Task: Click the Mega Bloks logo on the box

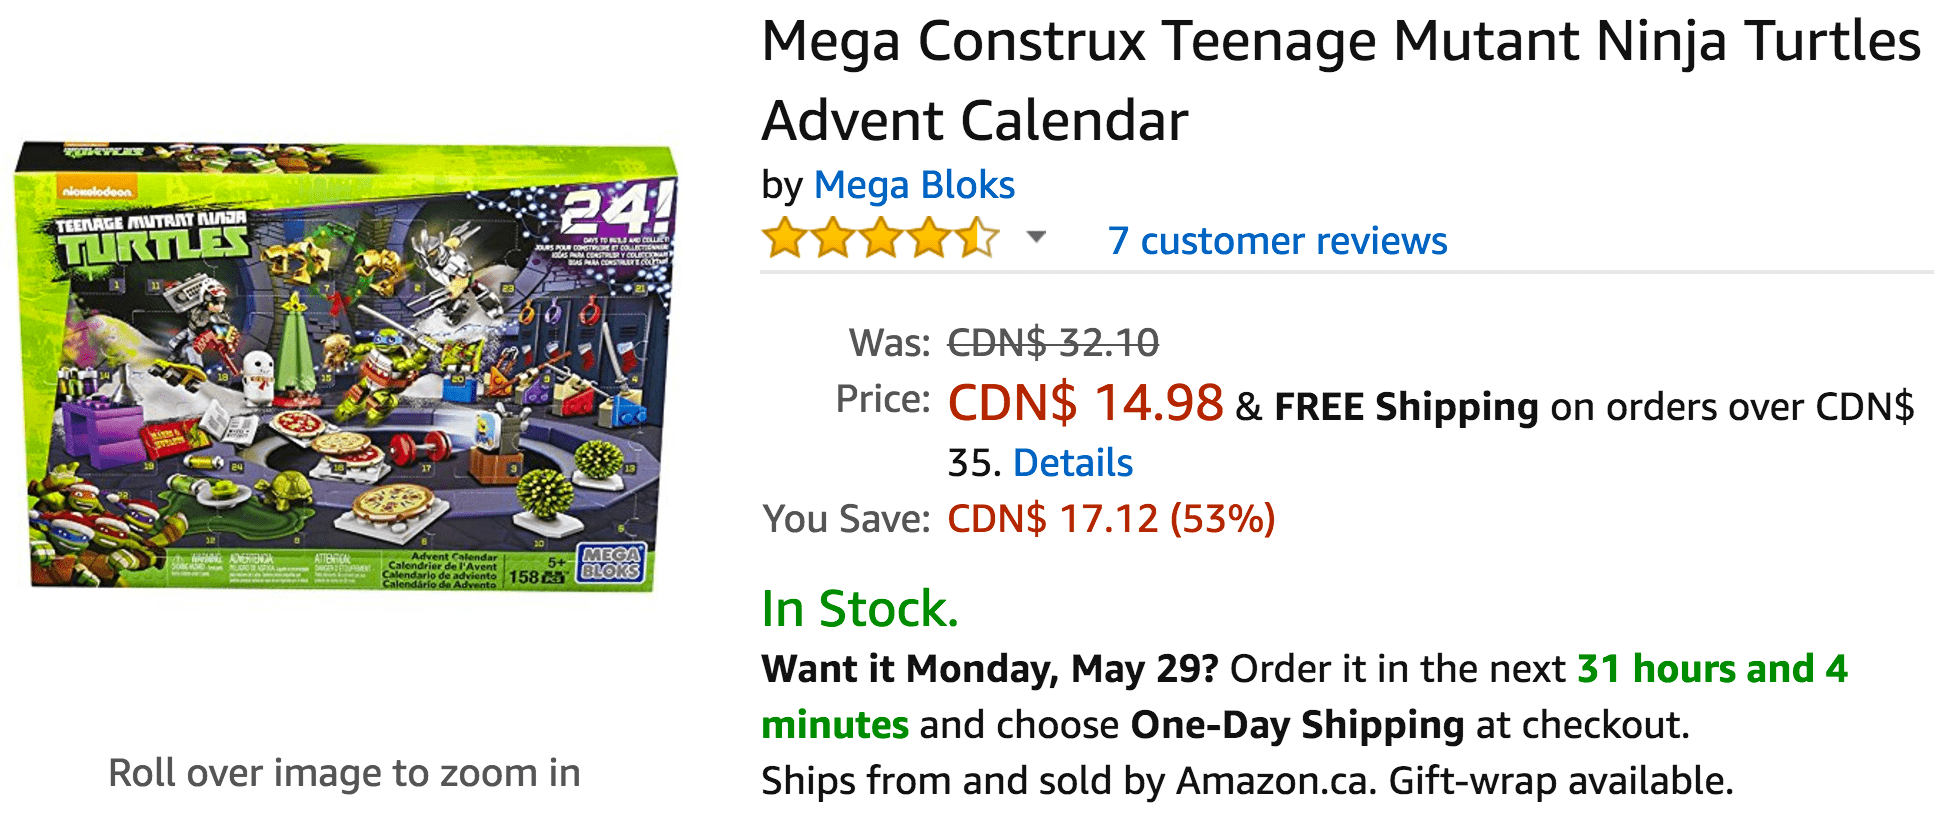Action: click(610, 563)
